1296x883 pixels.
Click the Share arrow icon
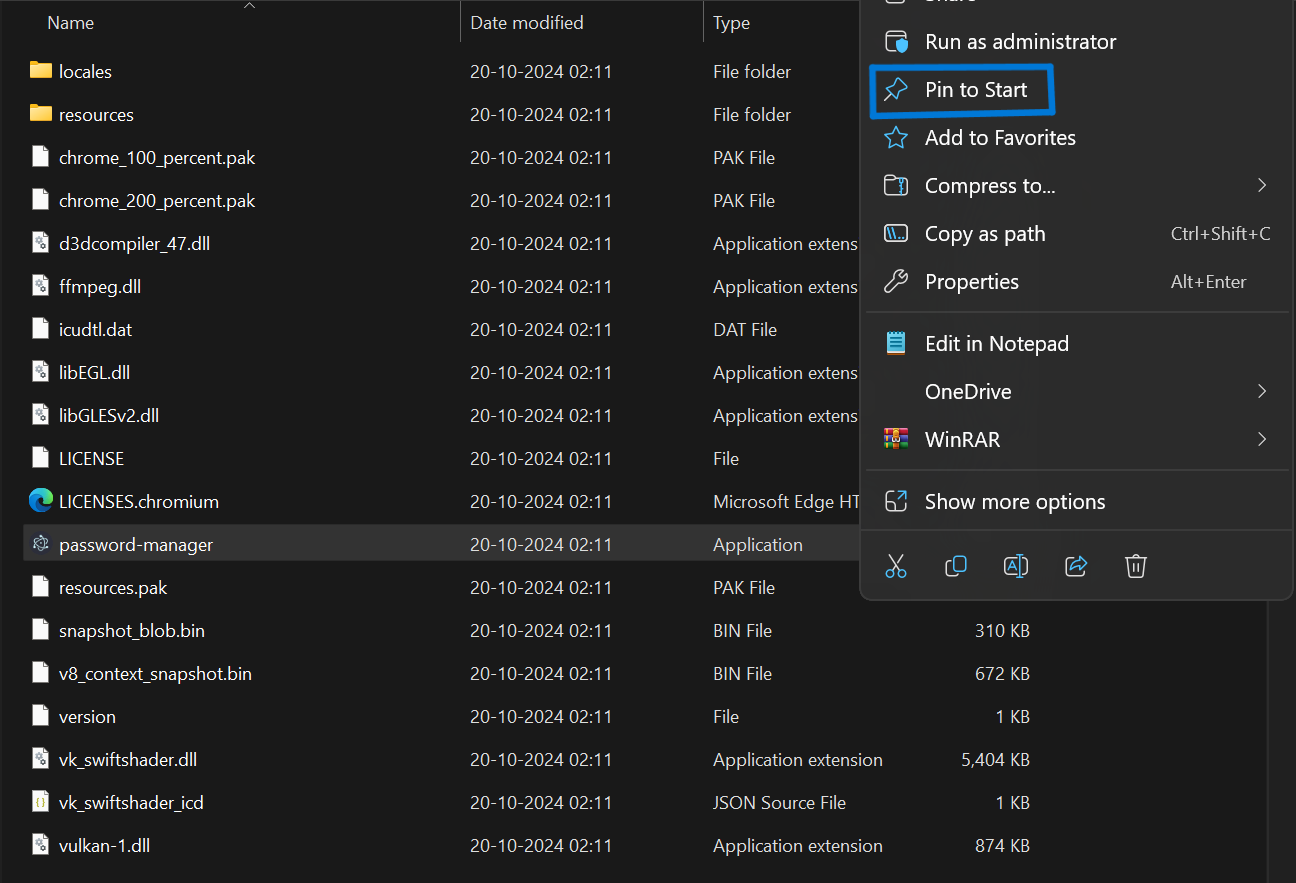point(1076,567)
